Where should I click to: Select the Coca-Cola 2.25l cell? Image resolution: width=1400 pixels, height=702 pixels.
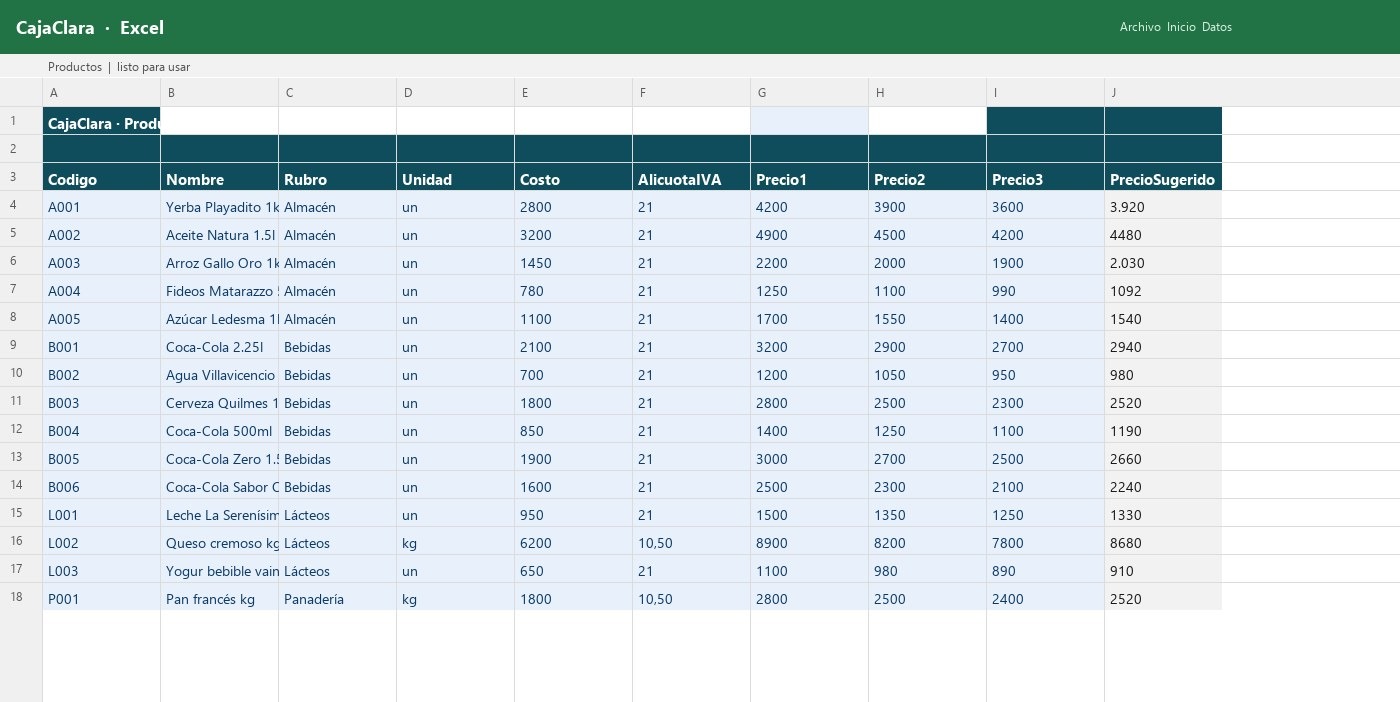pyautogui.click(x=219, y=345)
